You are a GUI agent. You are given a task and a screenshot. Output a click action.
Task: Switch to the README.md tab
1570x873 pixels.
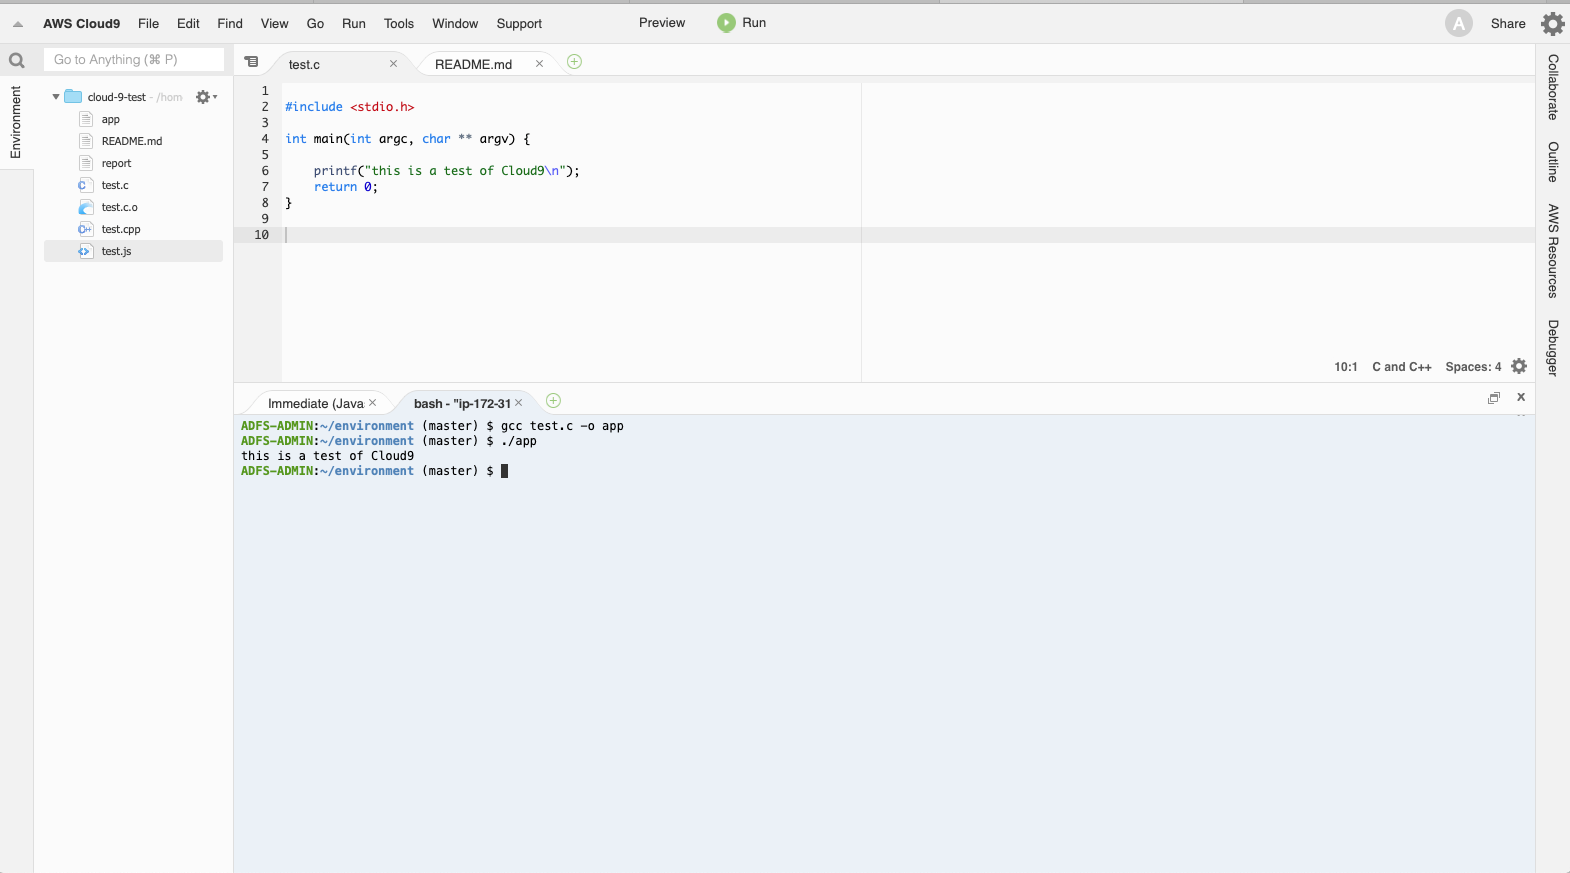coord(473,64)
